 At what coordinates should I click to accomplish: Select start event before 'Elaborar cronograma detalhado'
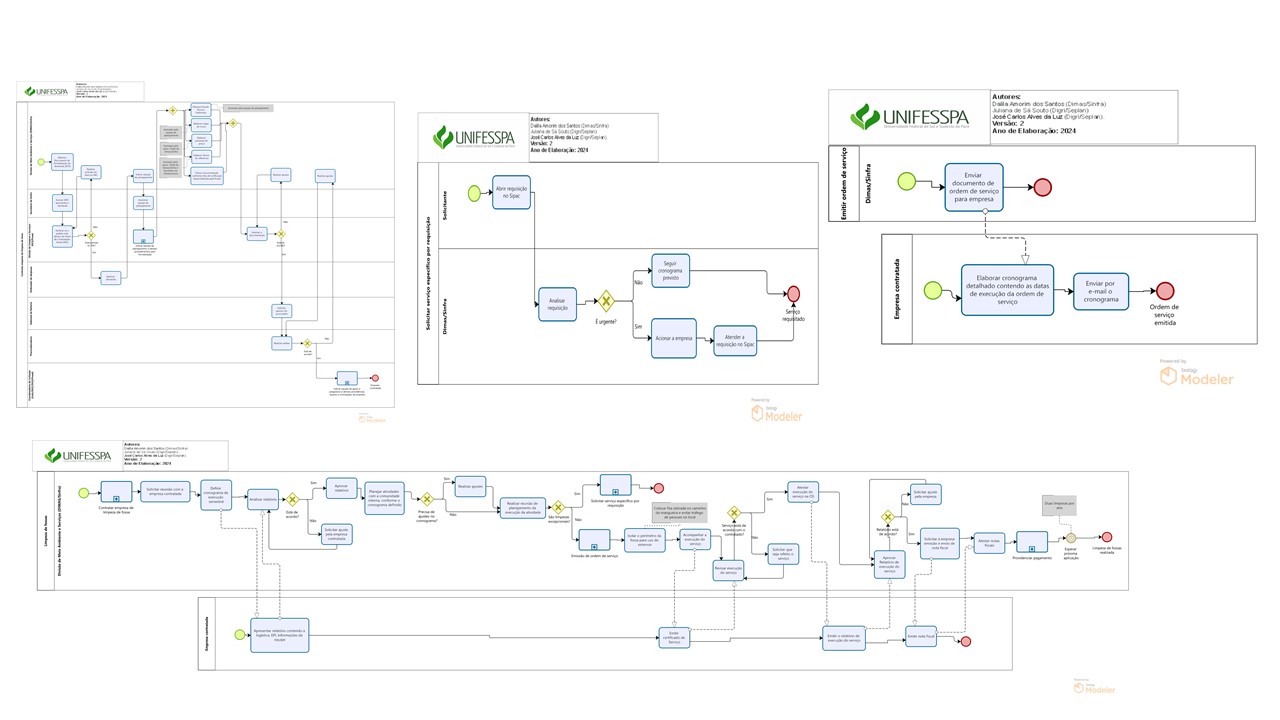(x=933, y=291)
